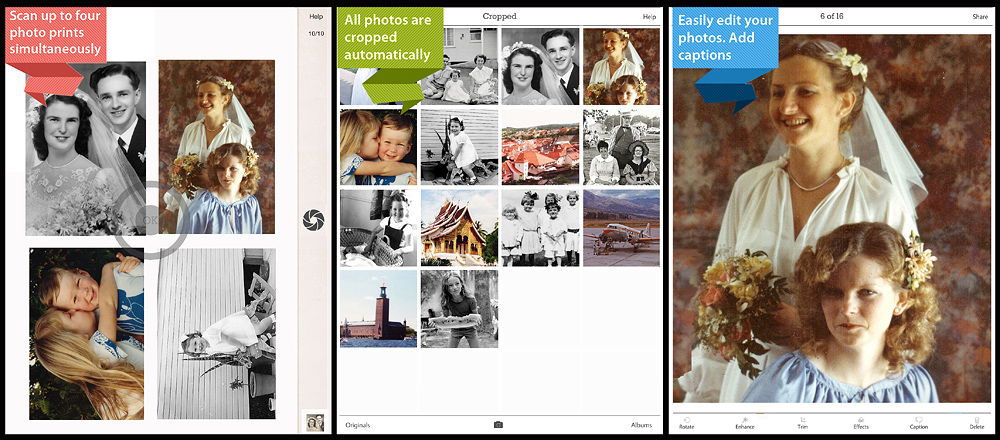The width and height of the screenshot is (1000, 440).
Task: Select the wedding couple print in scan area
Action: tap(85, 149)
